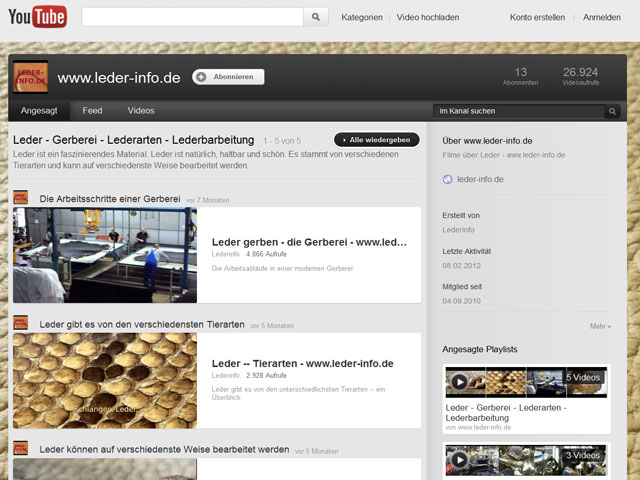The height and width of the screenshot is (480, 640).
Task: Click the channel search magnifier icon
Action: click(612, 111)
